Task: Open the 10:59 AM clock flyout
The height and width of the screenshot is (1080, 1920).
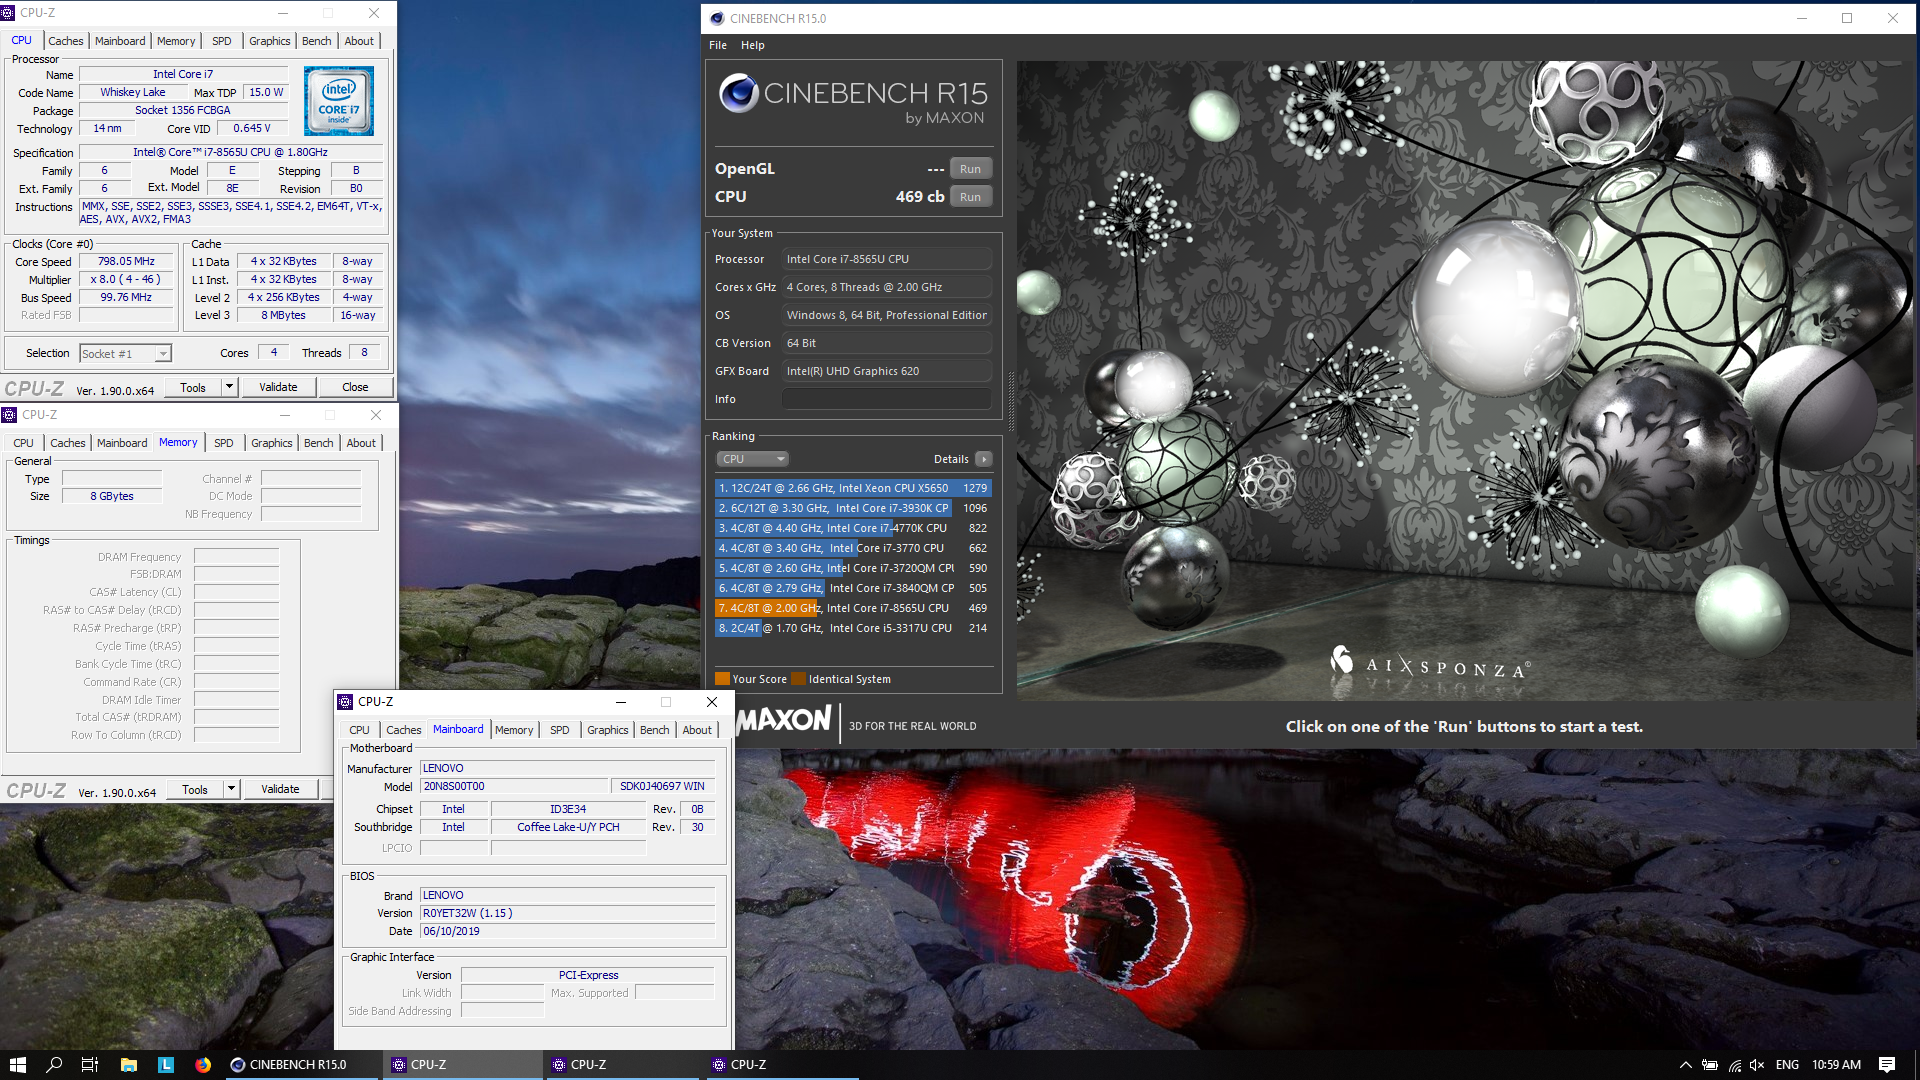Action: coord(1836,1065)
